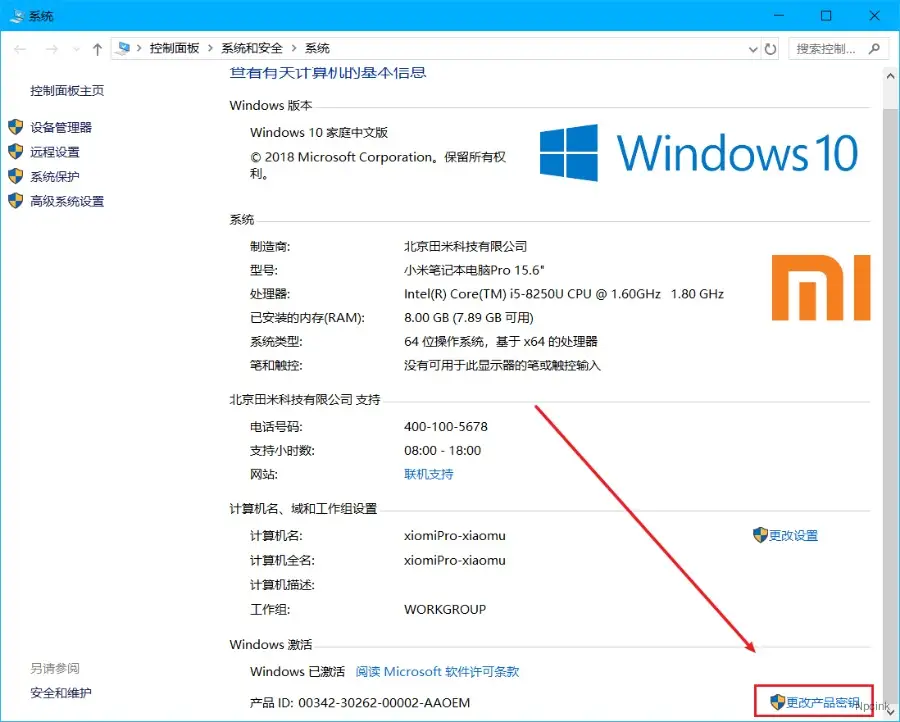Click shield icon next to 远程设置
Viewport: 900px width, 722px height.
(x=15, y=152)
